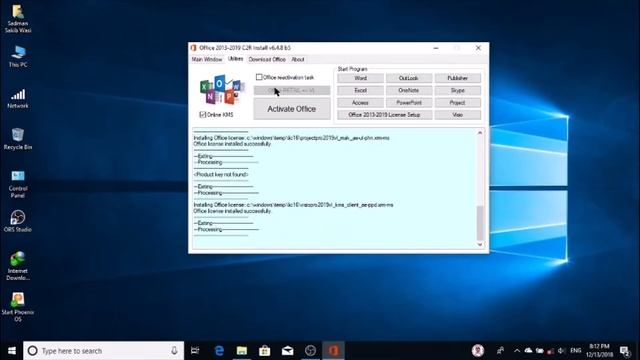Open the Recycle Bin desktop icon

(x=18, y=138)
